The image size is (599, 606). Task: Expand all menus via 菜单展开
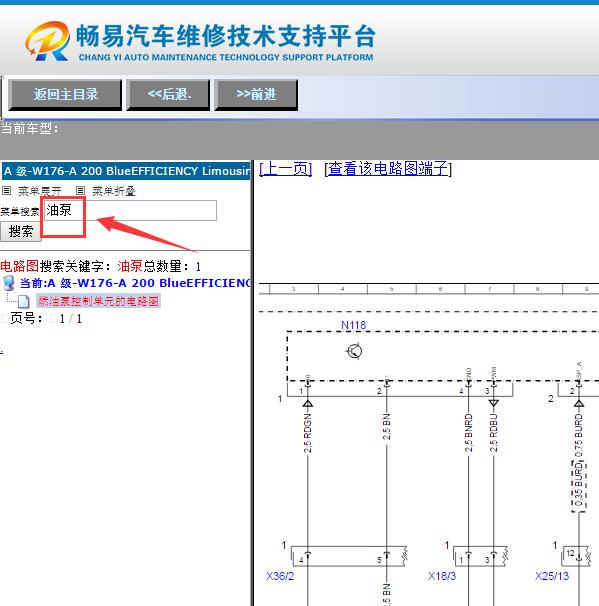pyautogui.click(x=40, y=191)
